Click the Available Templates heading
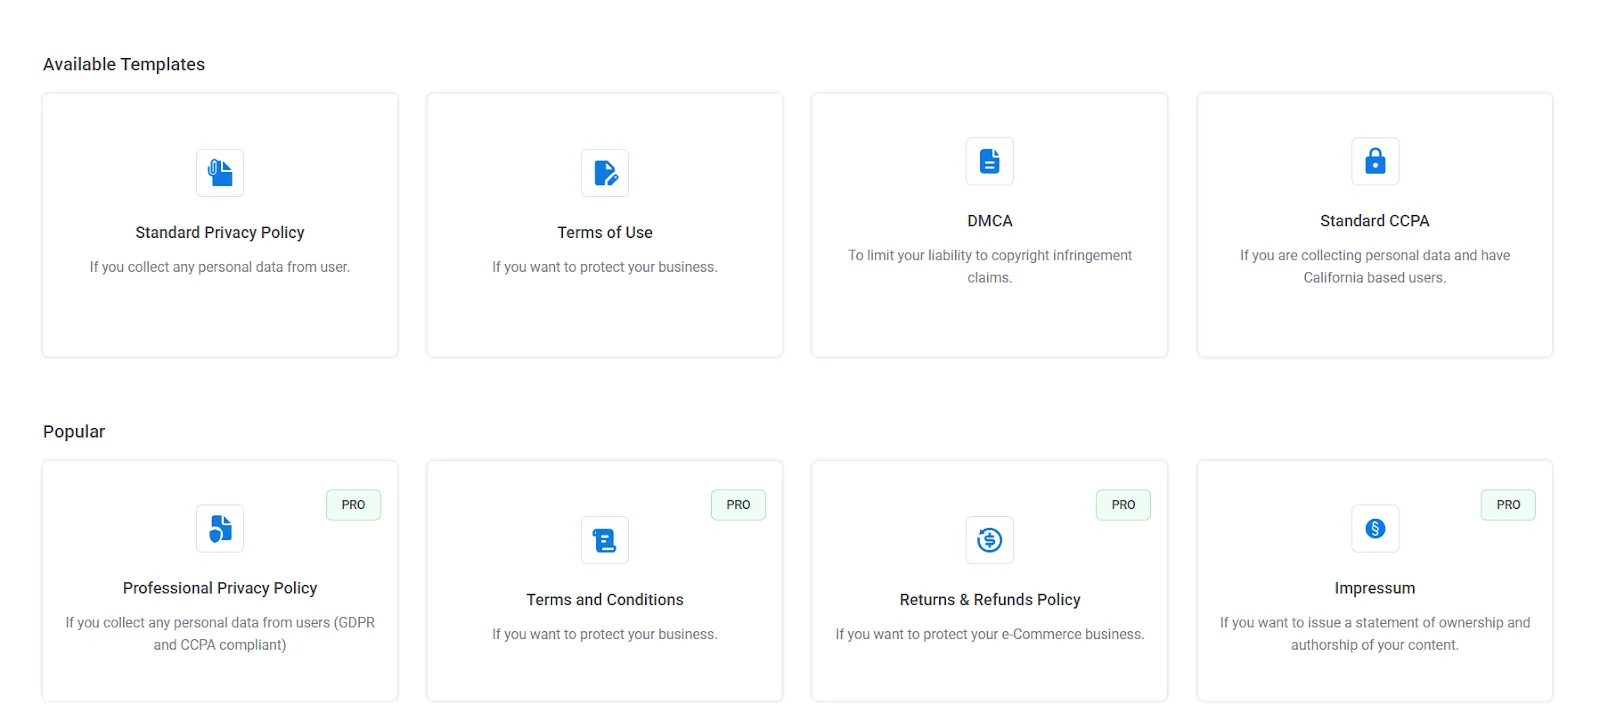The image size is (1600, 714). point(124,64)
